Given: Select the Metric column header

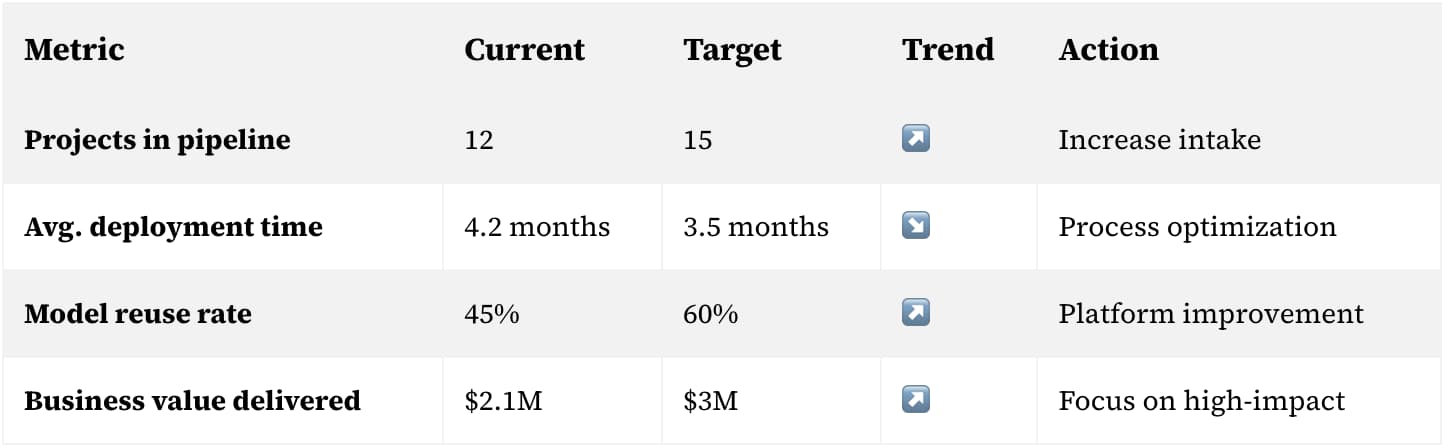Looking at the screenshot, I should (74, 49).
